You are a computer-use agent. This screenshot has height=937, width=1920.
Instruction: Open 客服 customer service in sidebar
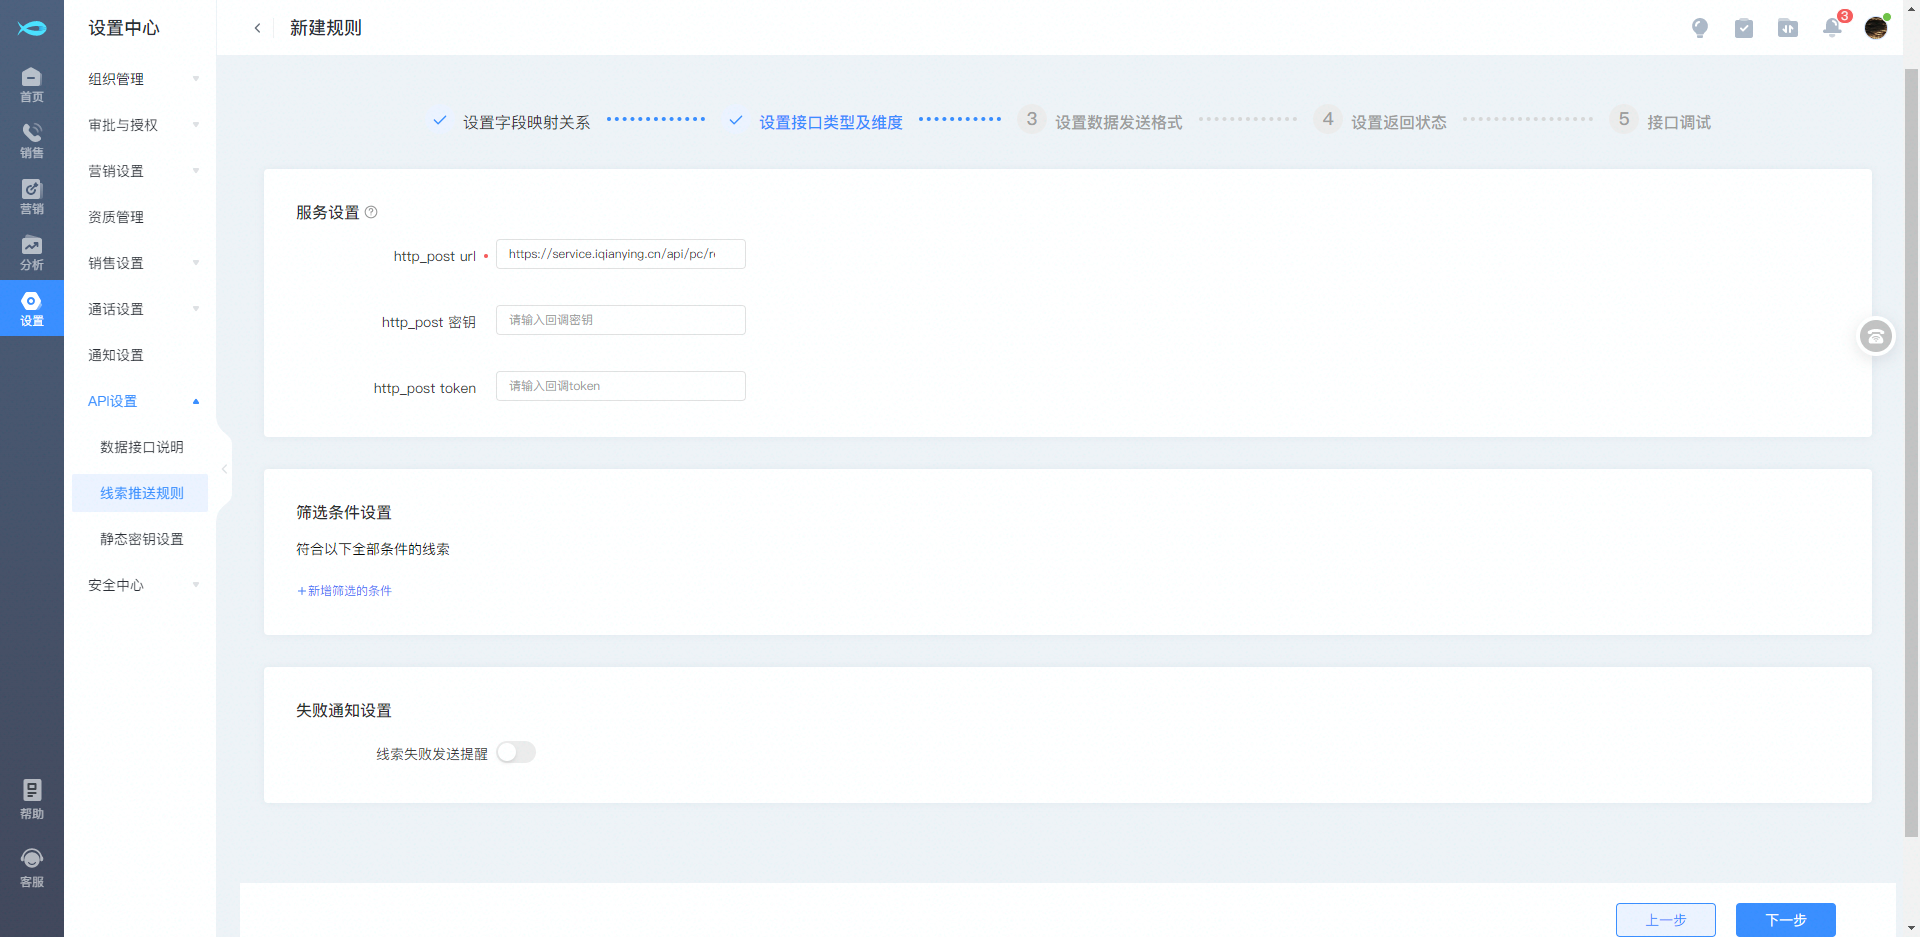tap(32, 867)
